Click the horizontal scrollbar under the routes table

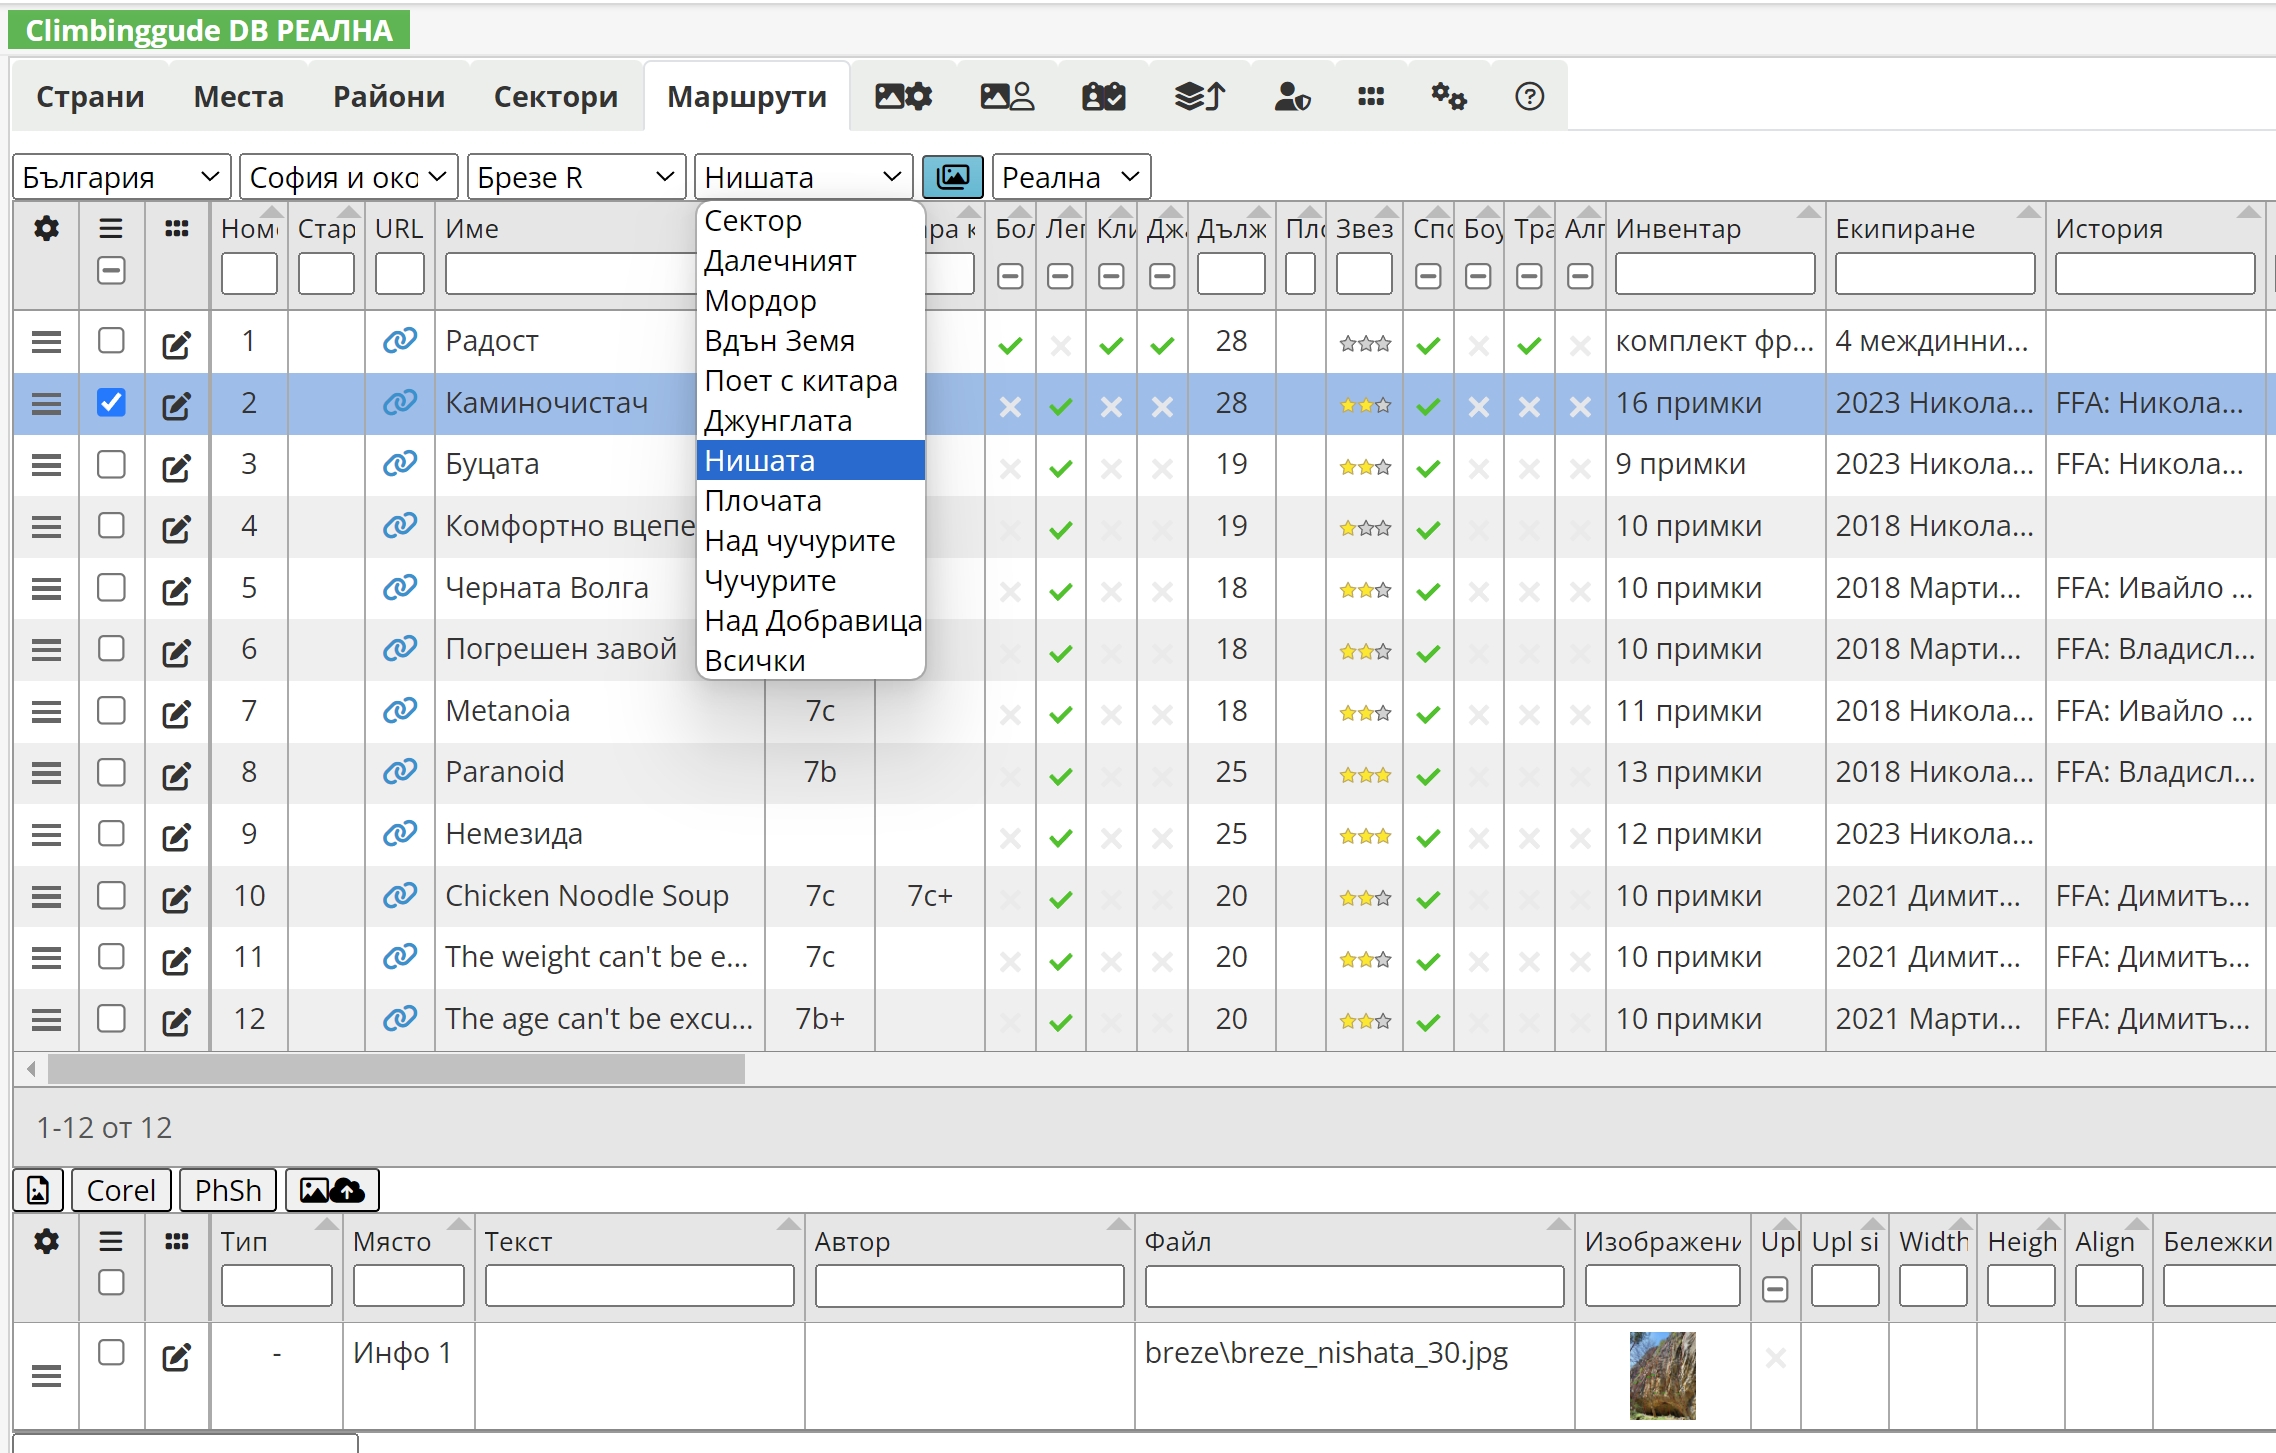pos(396,1069)
